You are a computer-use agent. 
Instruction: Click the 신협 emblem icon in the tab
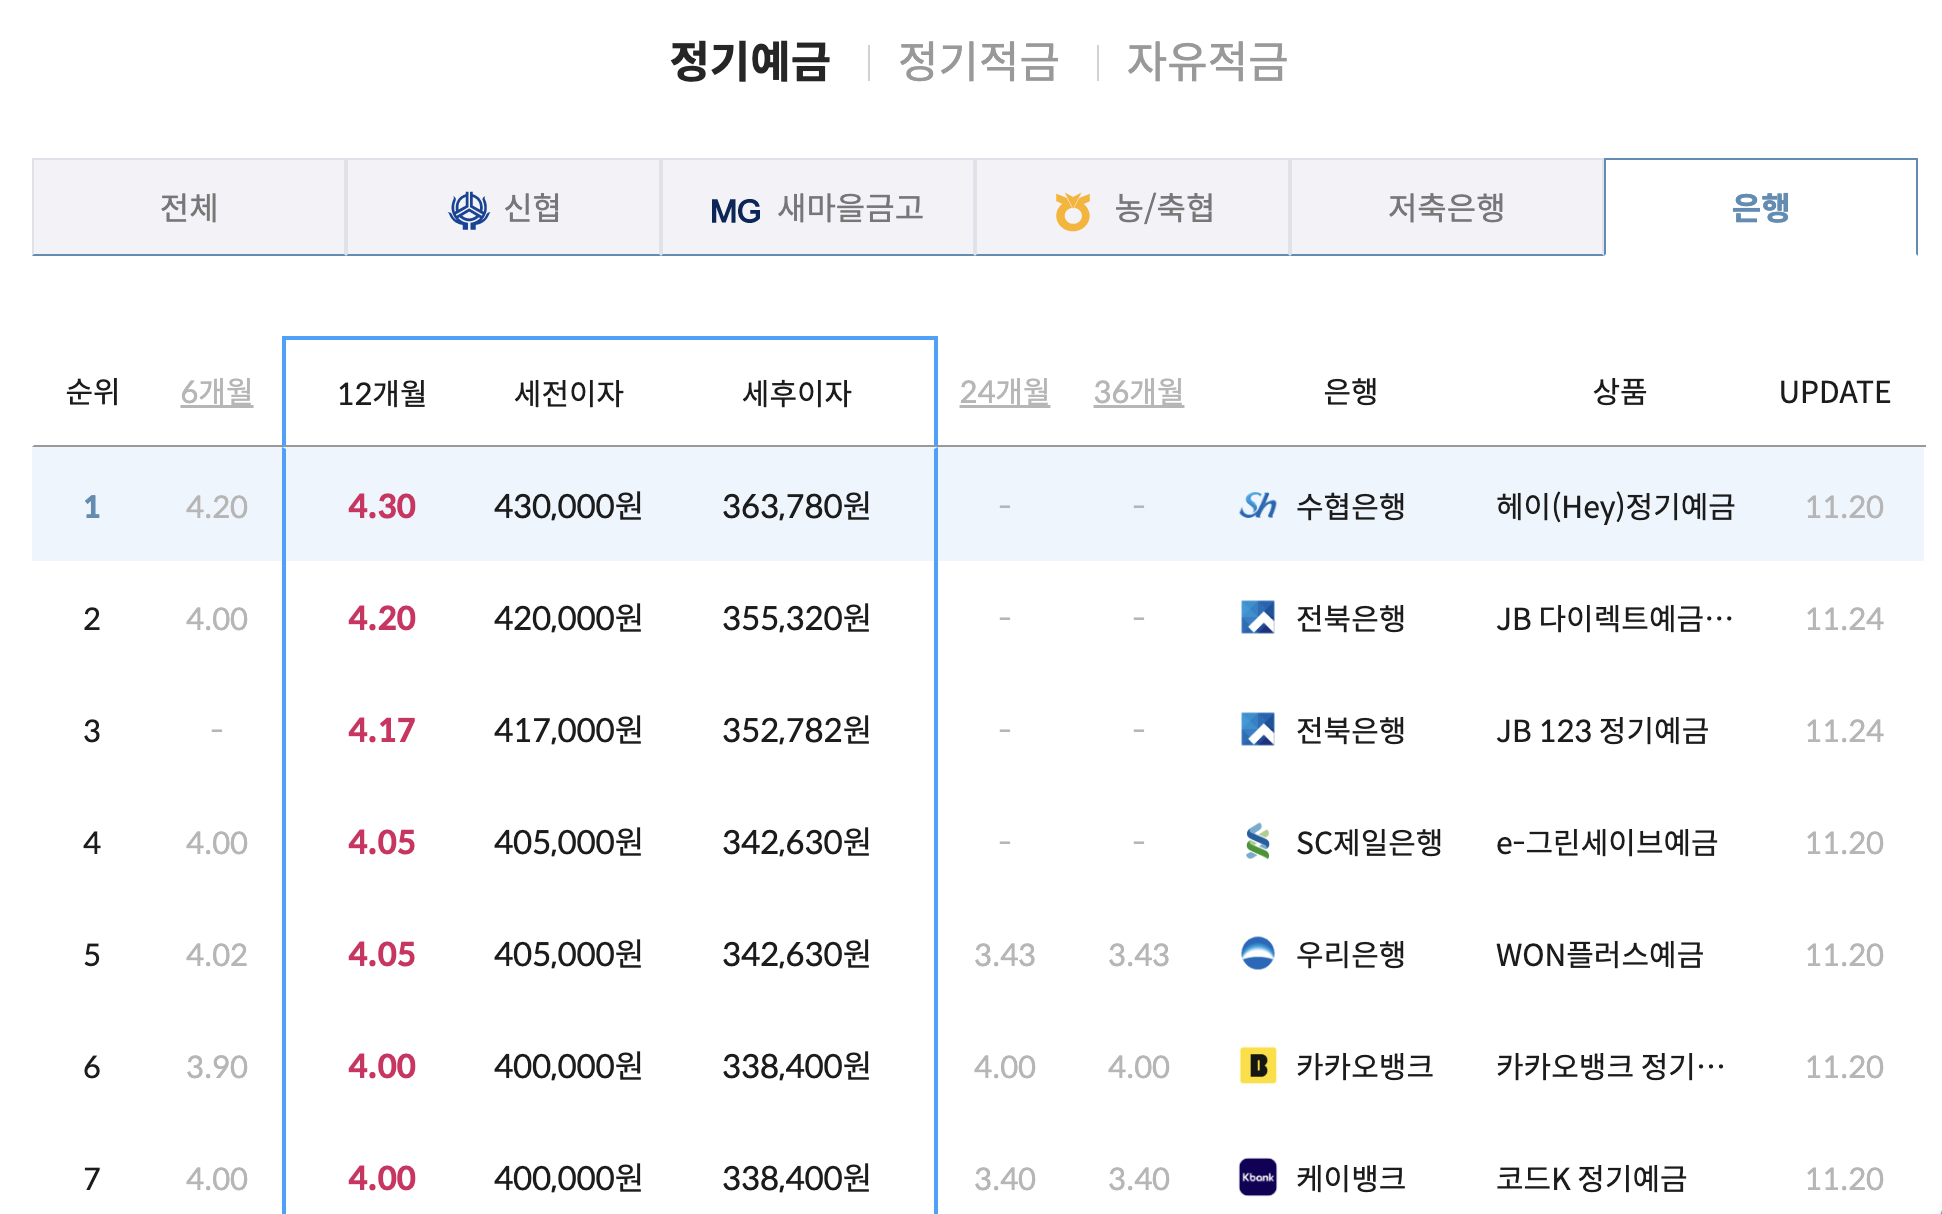tap(468, 210)
